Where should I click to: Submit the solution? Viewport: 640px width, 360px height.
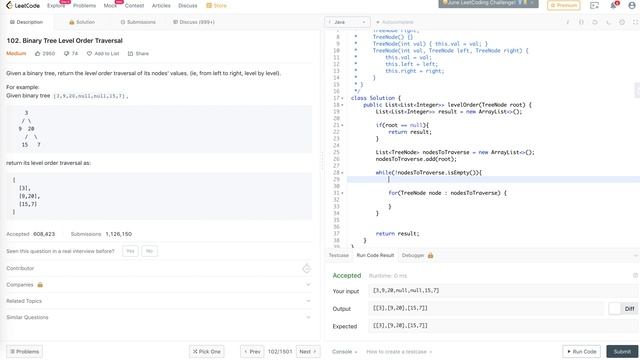tap(622, 351)
